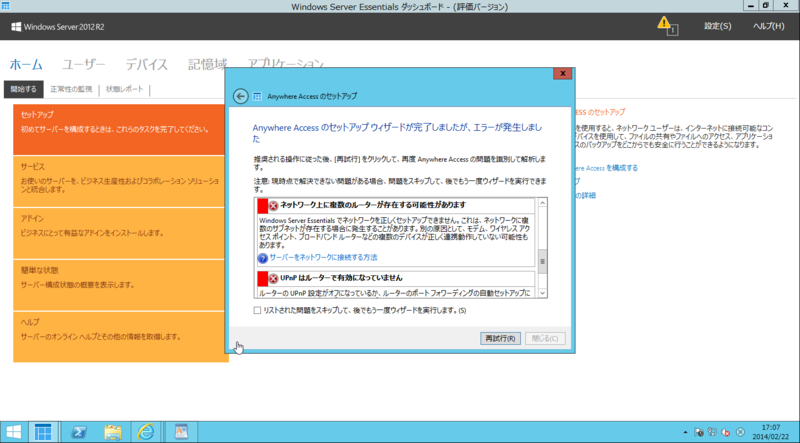Open the ヘルプ(H) help menu

768,26
